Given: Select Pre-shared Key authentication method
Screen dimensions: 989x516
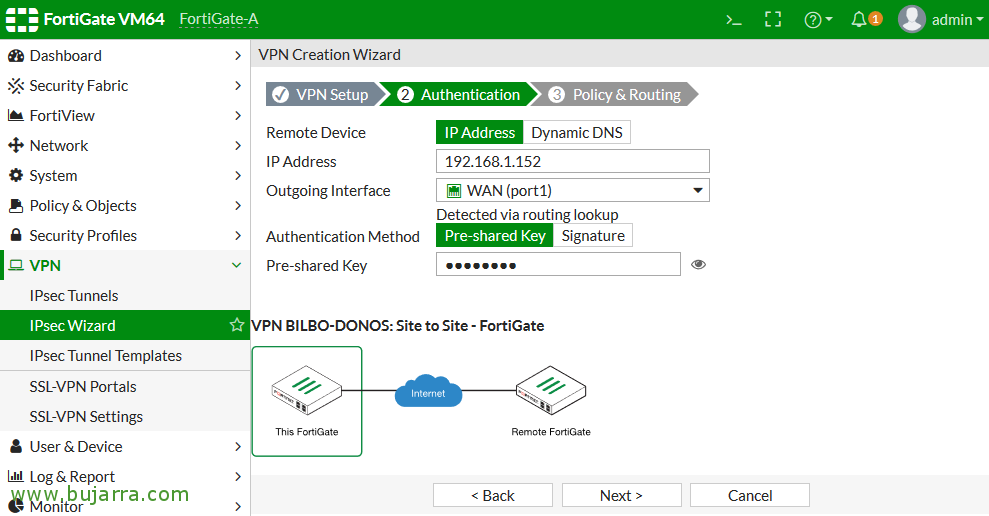Looking at the screenshot, I should pos(495,235).
